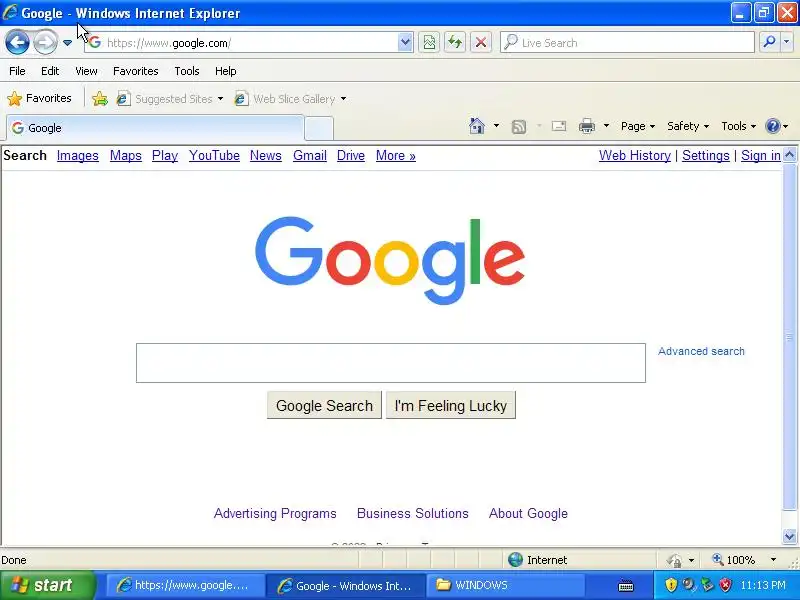This screenshot has height=600, width=800.
Task: Expand the Home button dropdown arrow
Action: coord(496,126)
